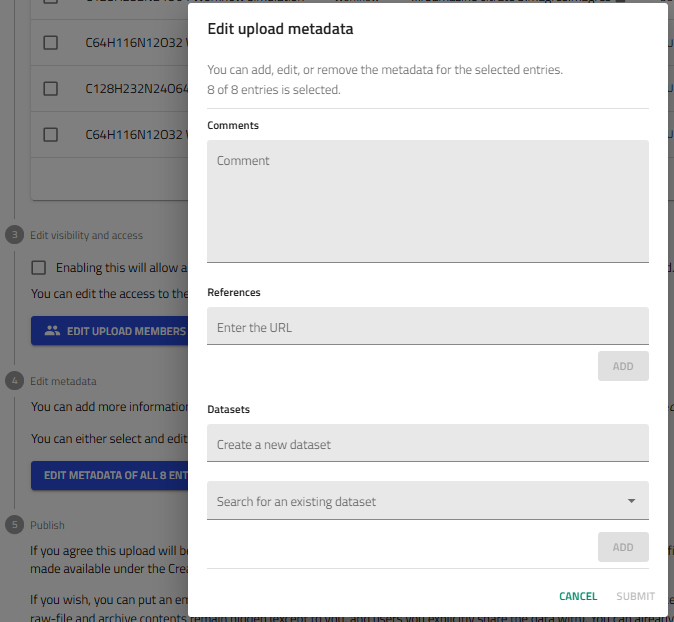Click EDIT METADATA OF ALL 8 ENTRIES button
674x622 pixels.
(x=110, y=475)
